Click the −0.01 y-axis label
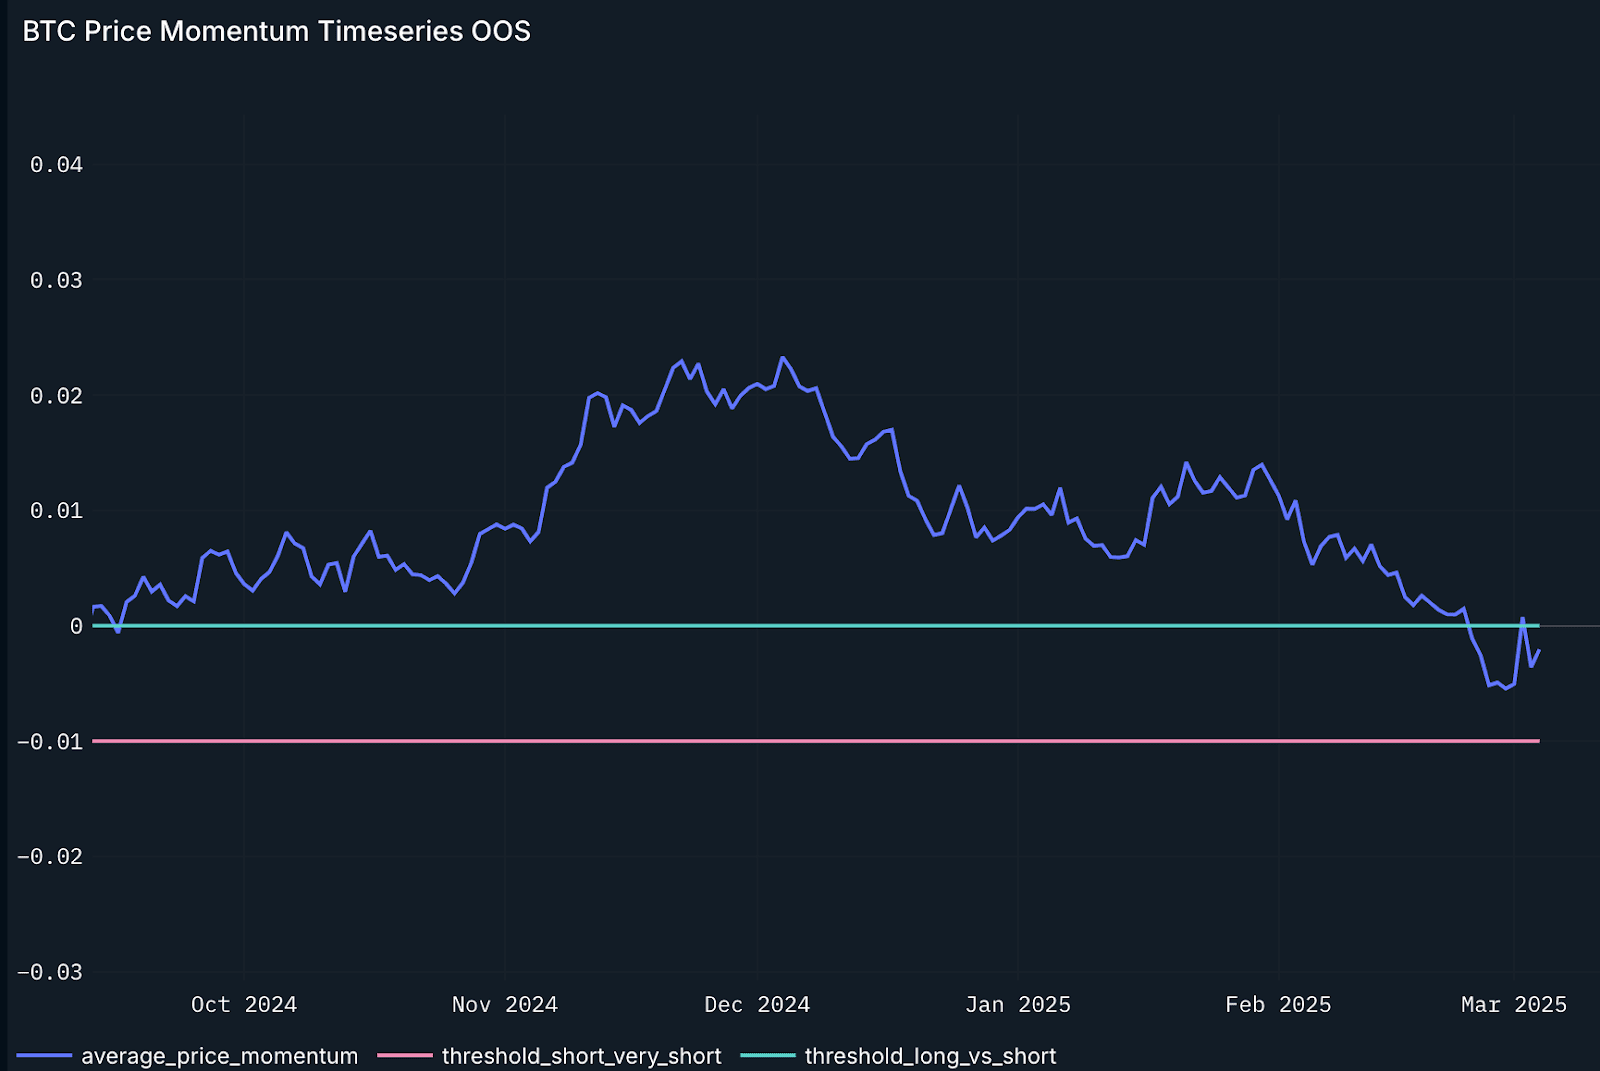1600x1071 pixels. (x=50, y=741)
